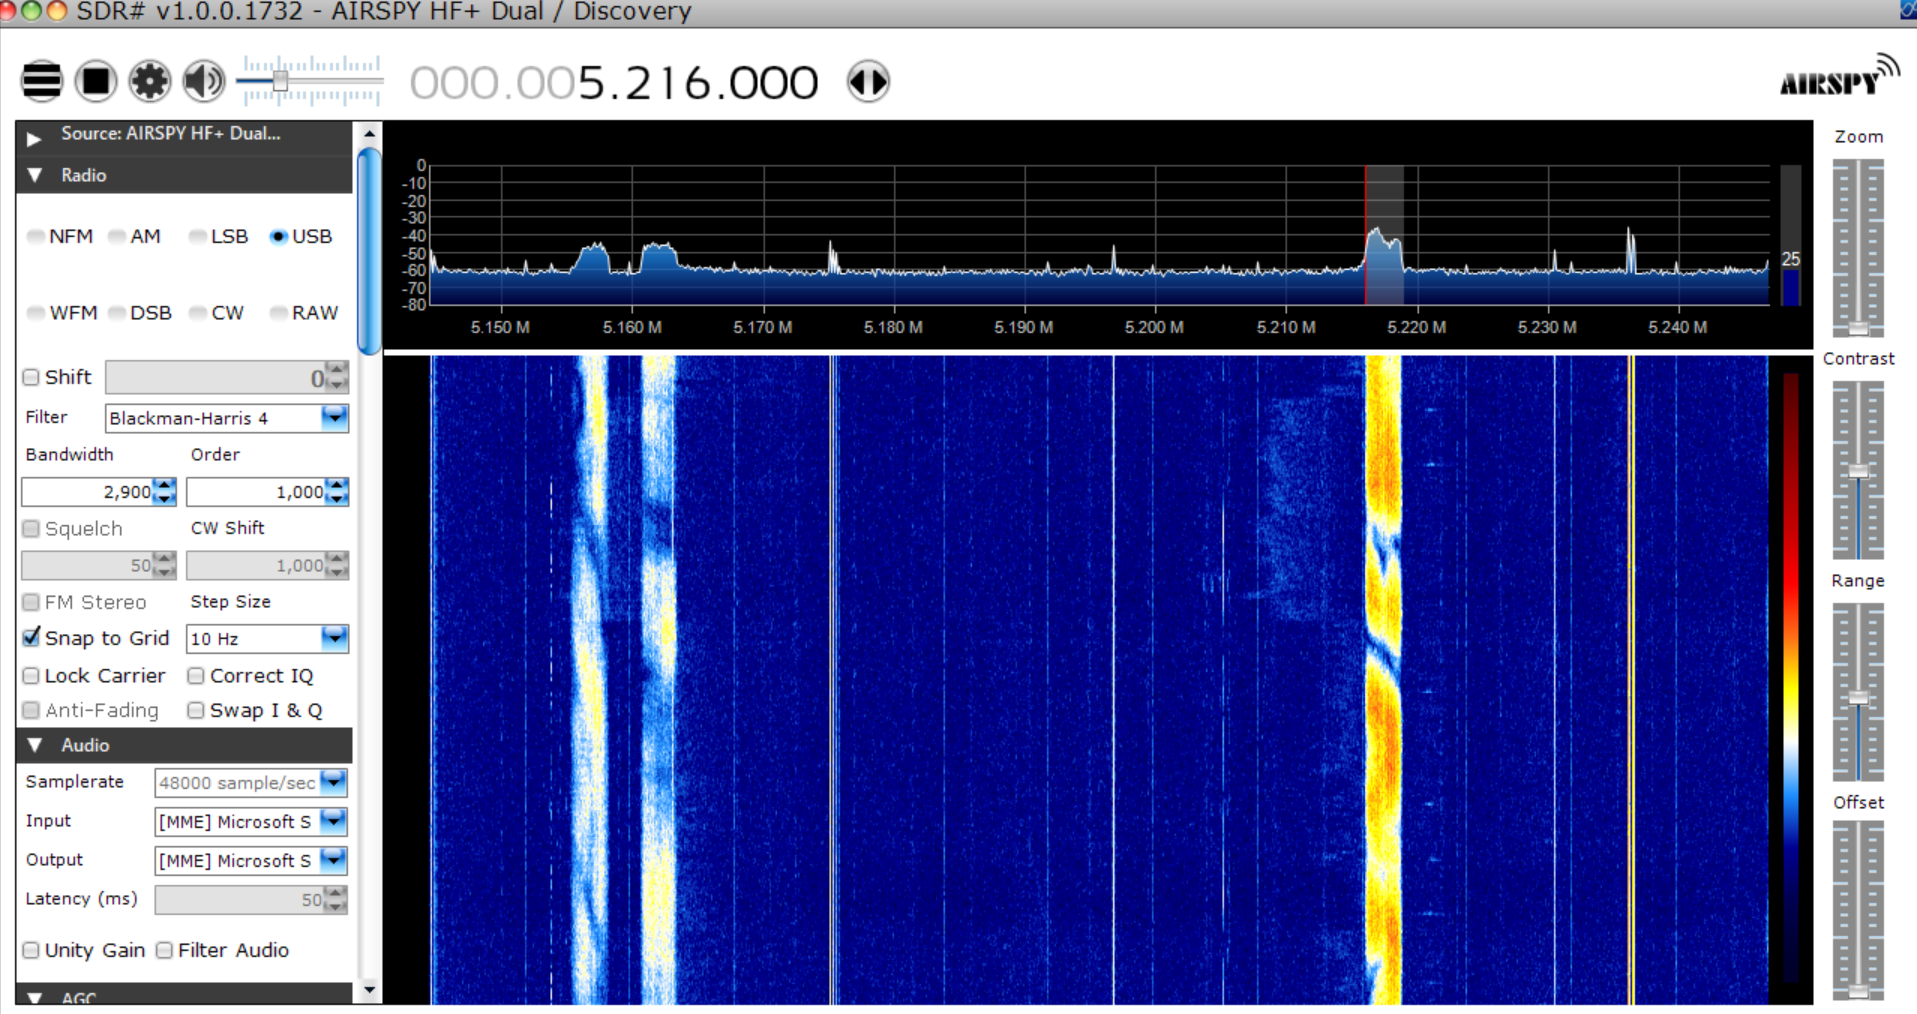Expand the Source: AIRSPY HF+ Dual panel
1917x1014 pixels.
pos(35,135)
